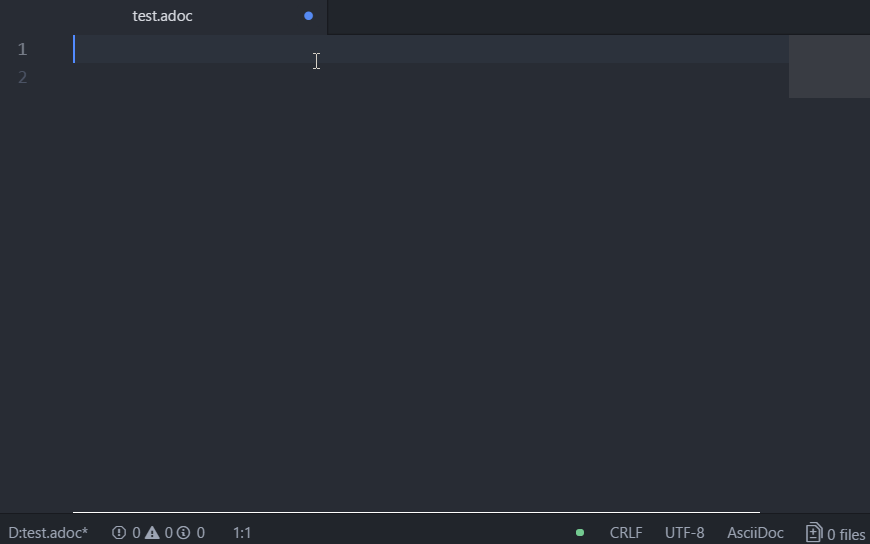
Task: Click the linter error count icon
Action: [119, 533]
